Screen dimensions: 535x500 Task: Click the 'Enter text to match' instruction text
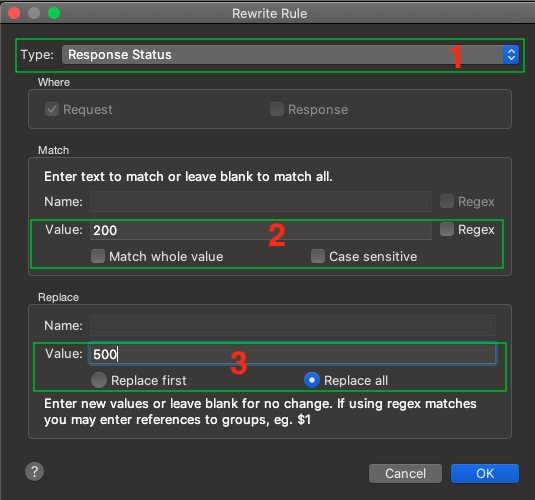pyautogui.click(x=188, y=177)
